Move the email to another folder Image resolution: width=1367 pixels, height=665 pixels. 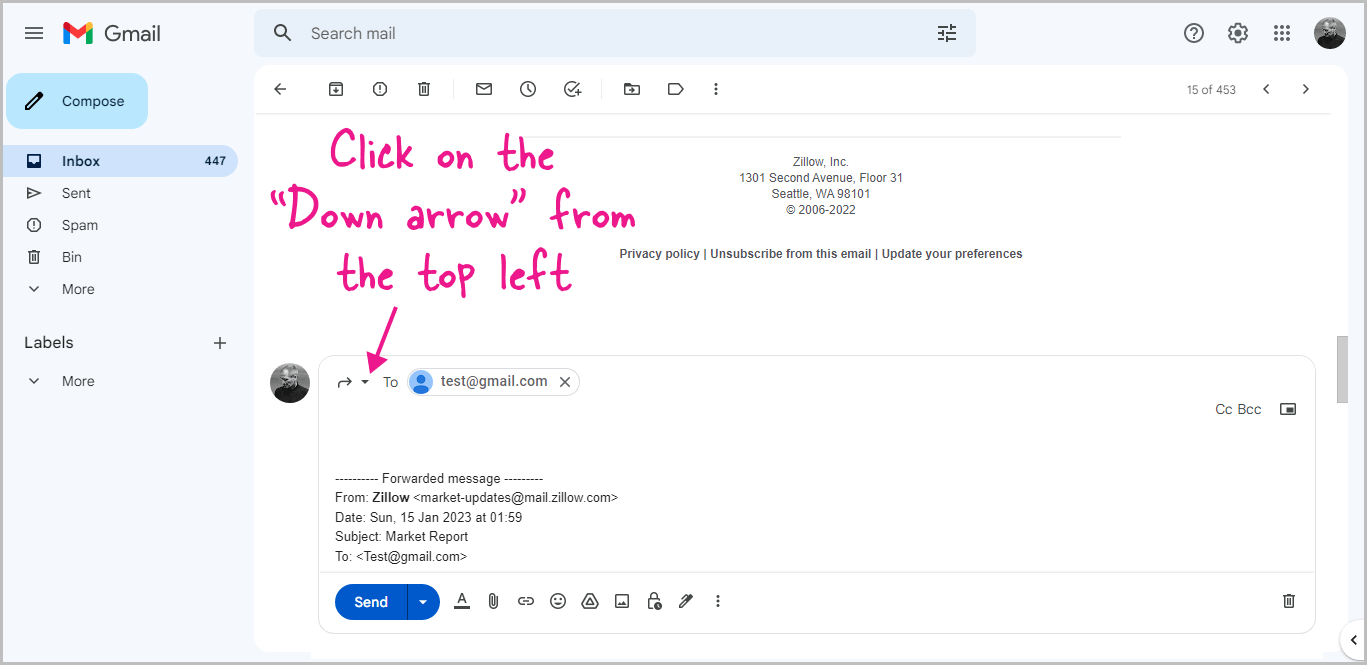pyautogui.click(x=631, y=89)
